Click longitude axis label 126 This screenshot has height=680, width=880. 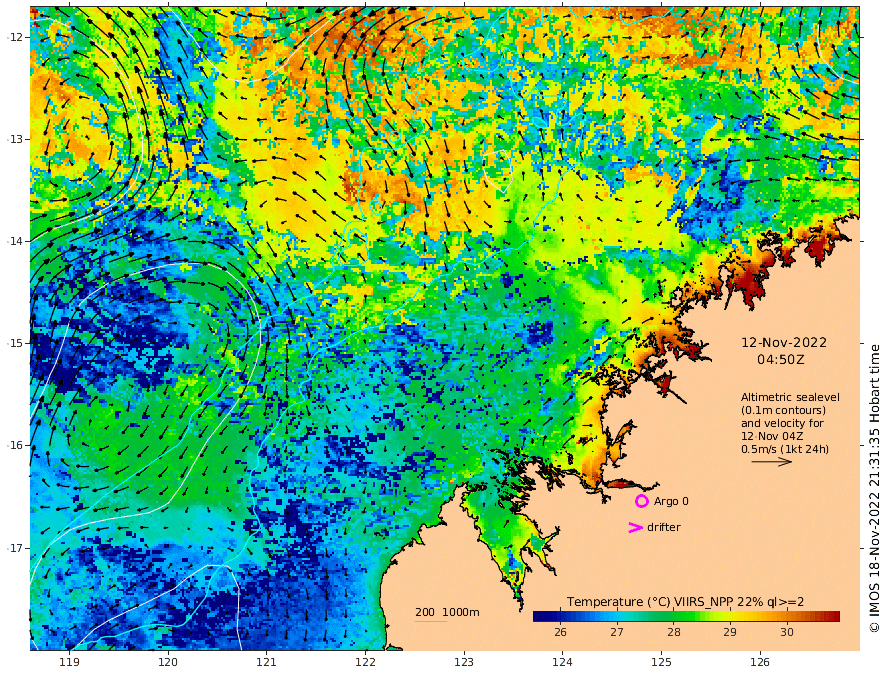760,662
